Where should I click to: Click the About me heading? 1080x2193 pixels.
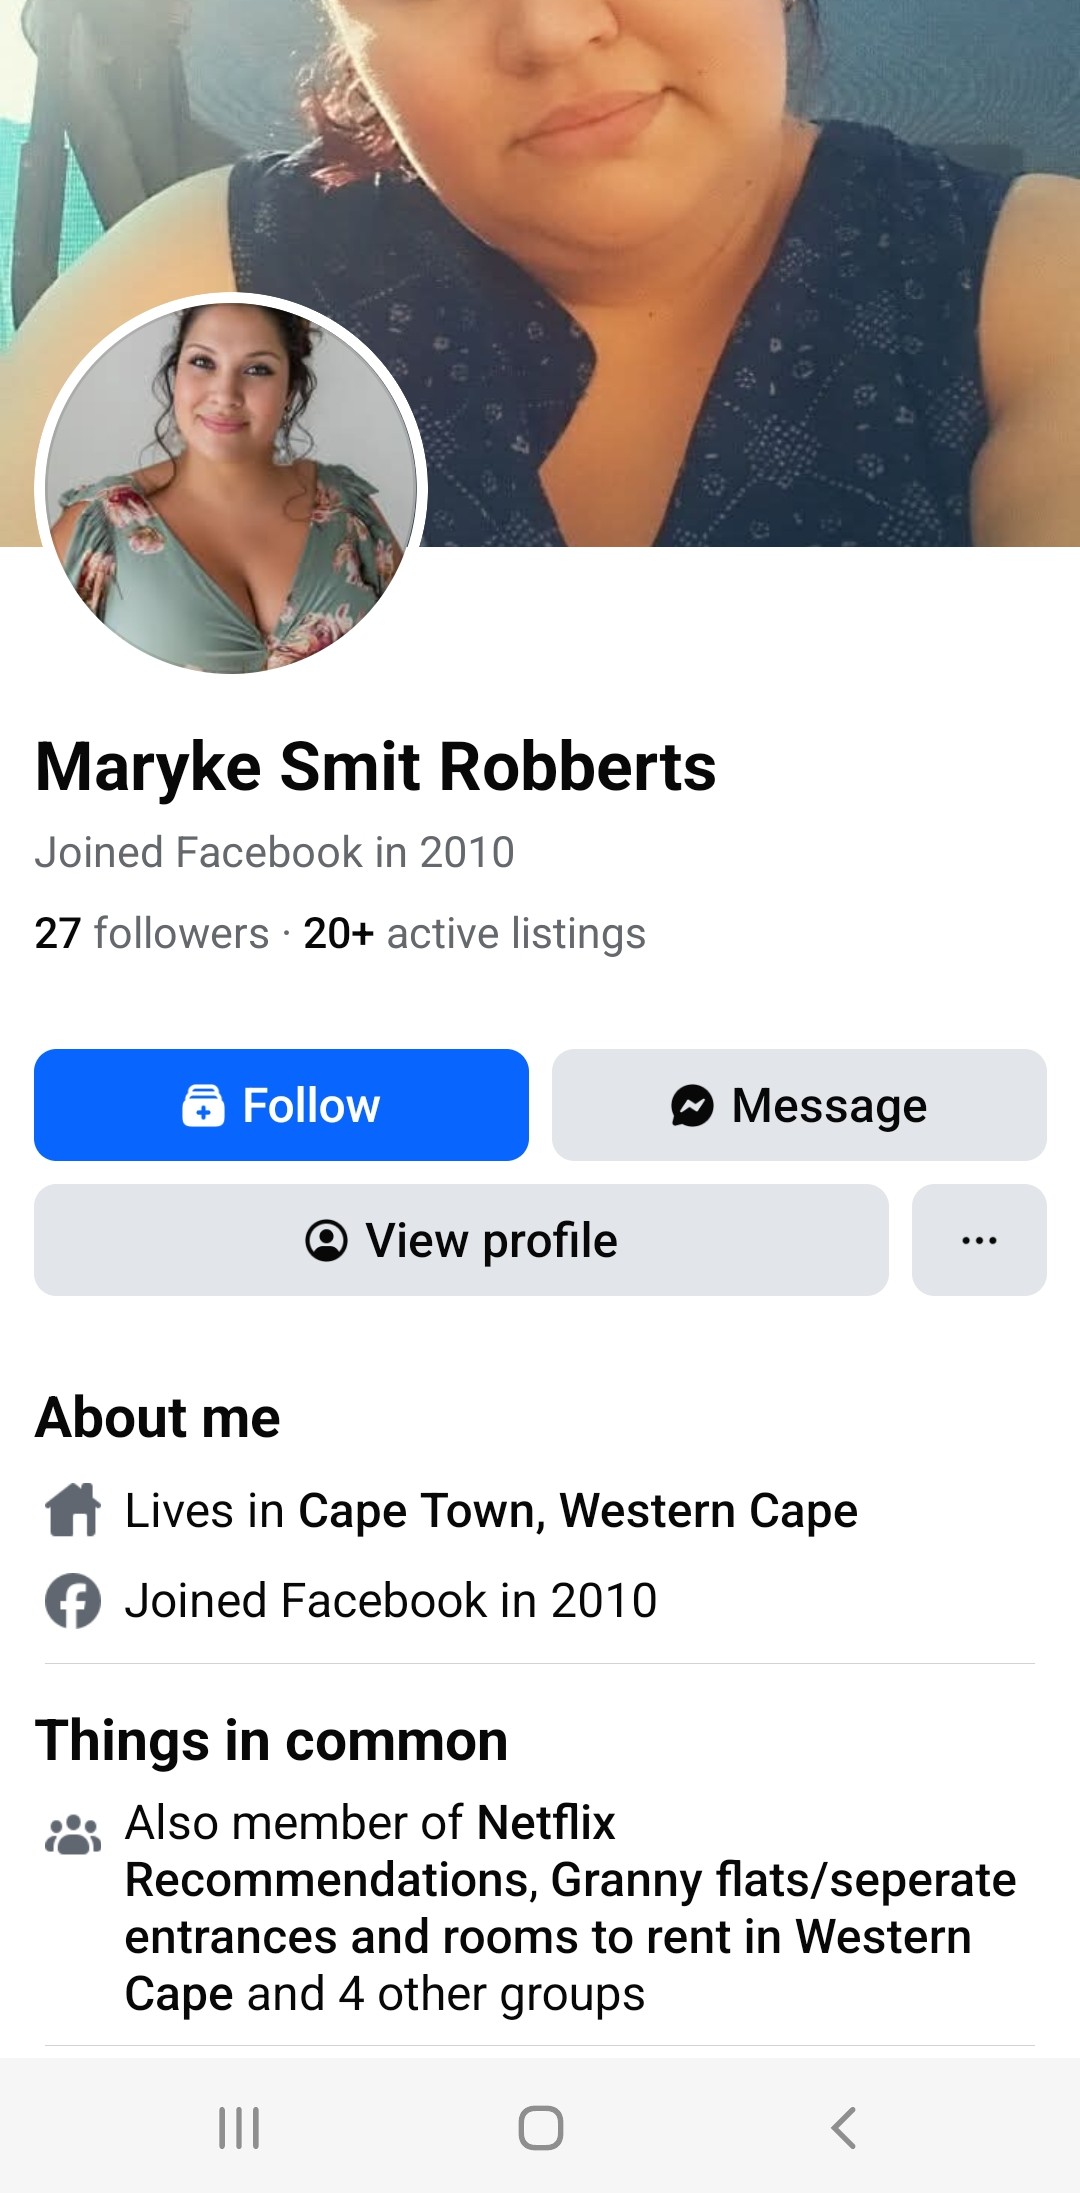[158, 1417]
